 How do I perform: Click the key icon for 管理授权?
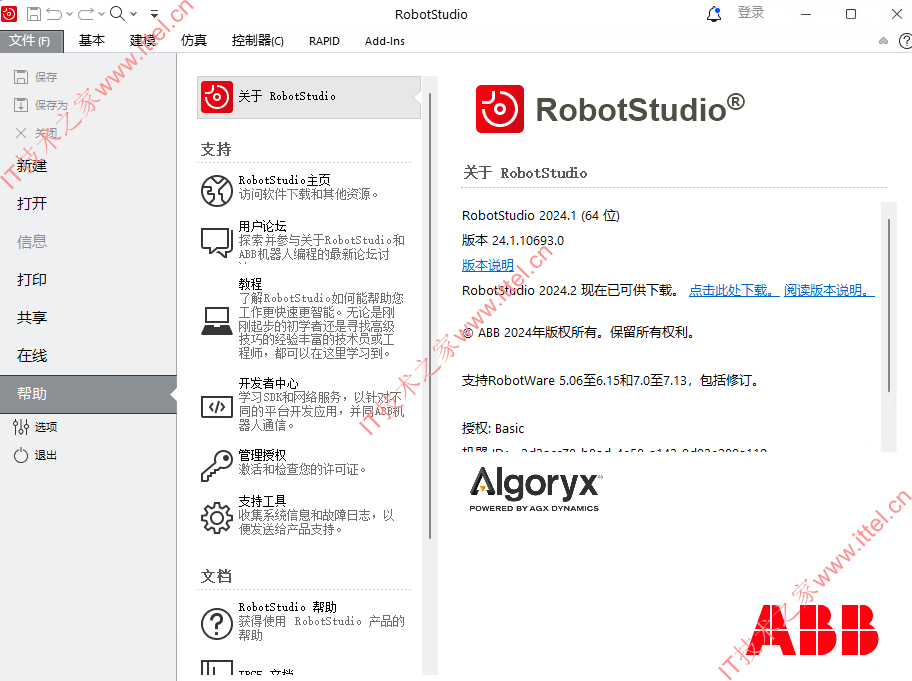coord(216,465)
